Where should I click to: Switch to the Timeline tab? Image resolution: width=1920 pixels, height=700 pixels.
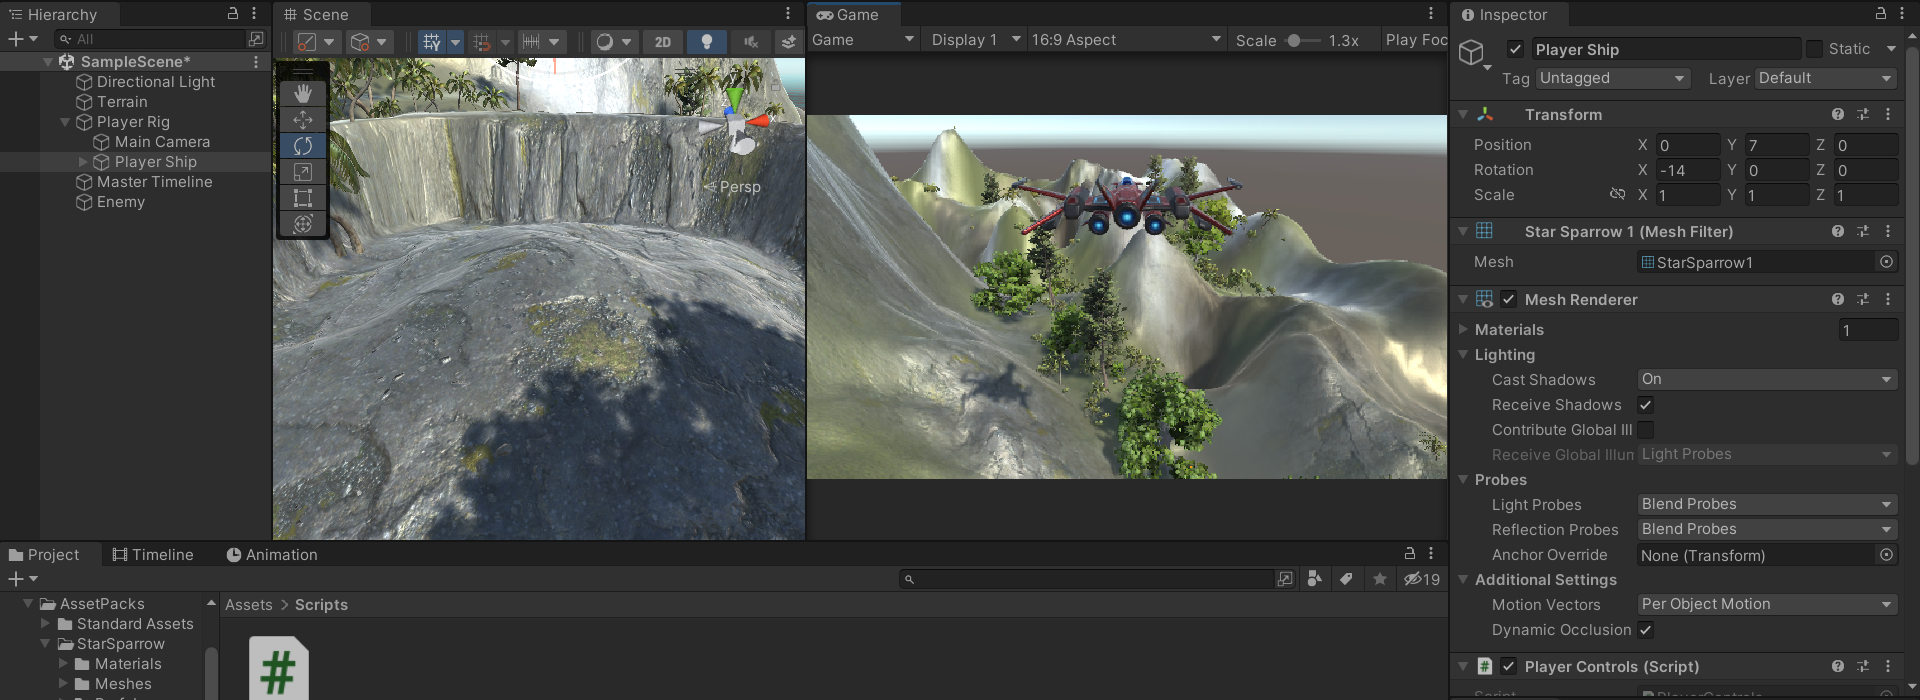click(x=153, y=555)
